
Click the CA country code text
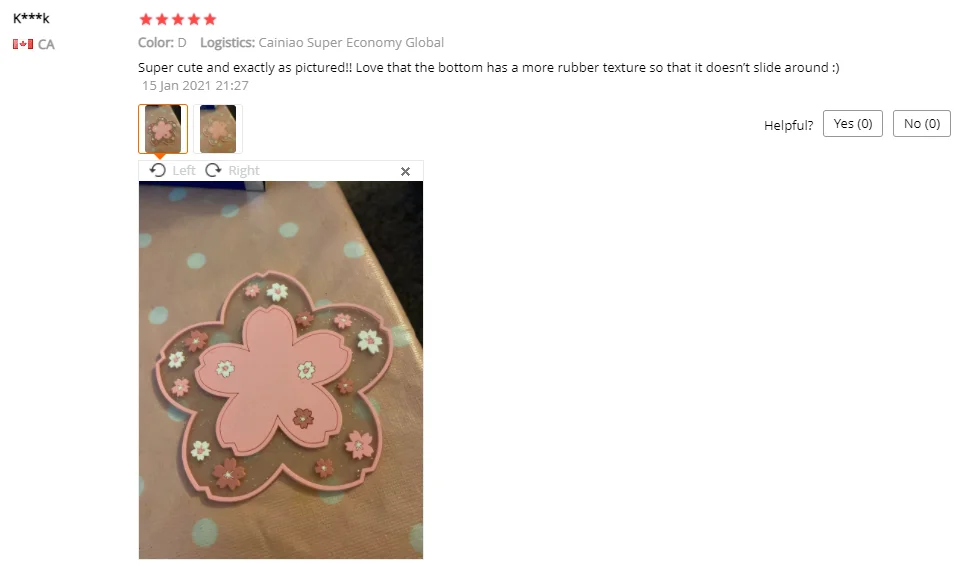tap(46, 44)
